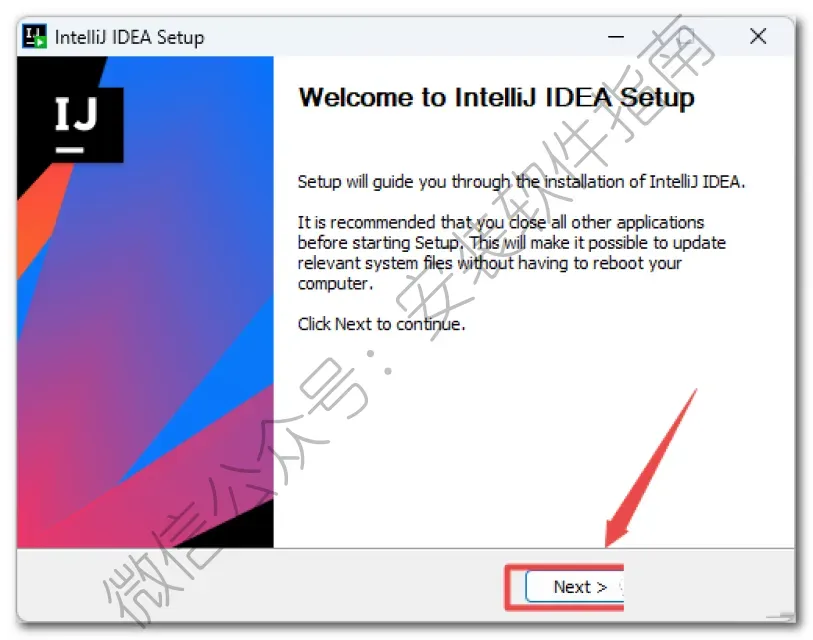Click the Welcome to IntelliJ IDEA Setup heading
This screenshot has width=813, height=640.
click(x=497, y=98)
